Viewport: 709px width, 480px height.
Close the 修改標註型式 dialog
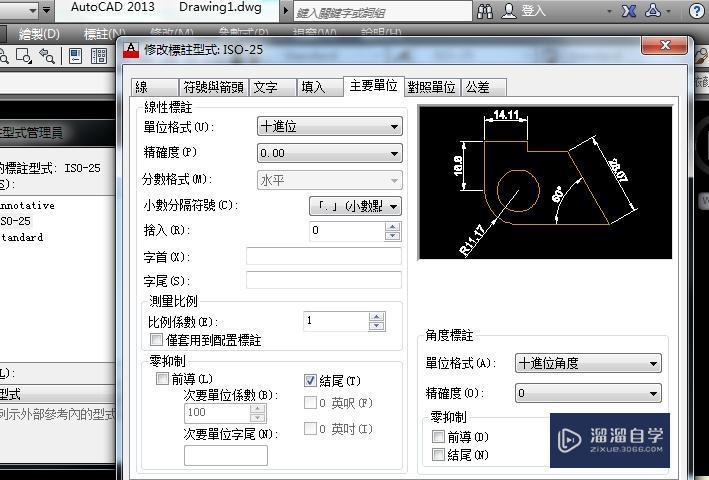point(665,45)
